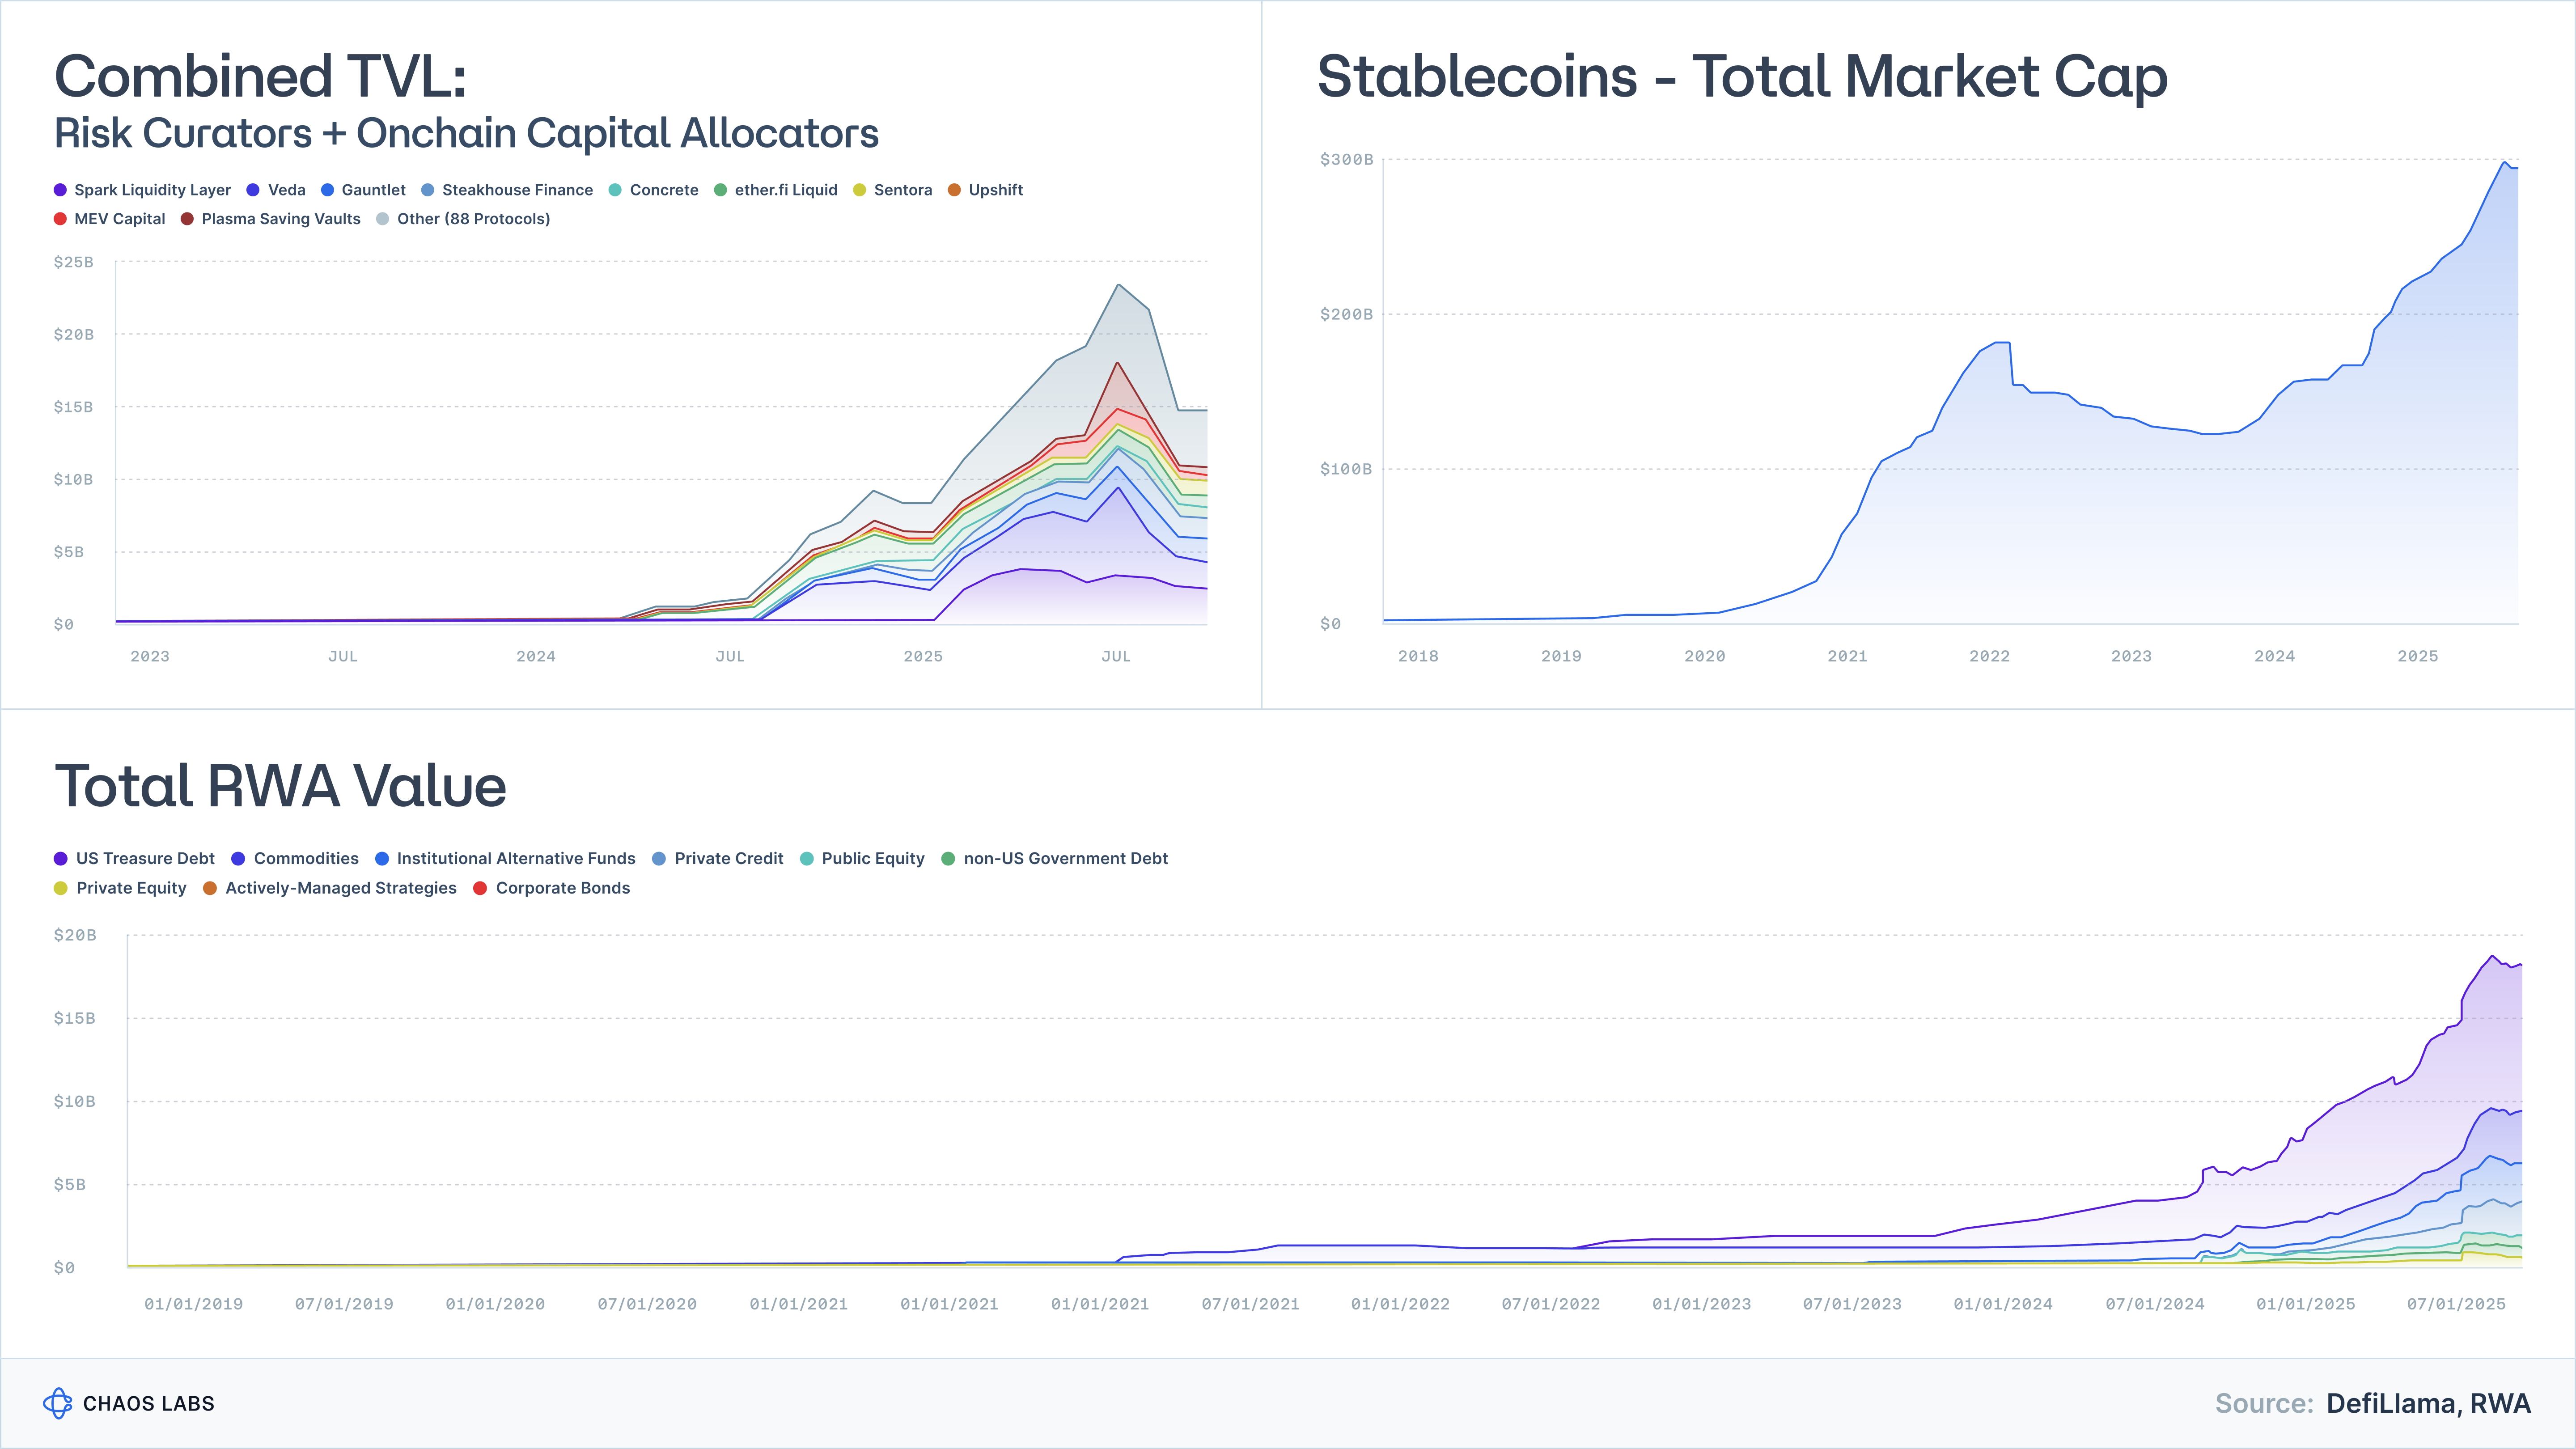Select the ether.fi Liquid legend entry
The image size is (2576, 1449).
click(x=720, y=190)
